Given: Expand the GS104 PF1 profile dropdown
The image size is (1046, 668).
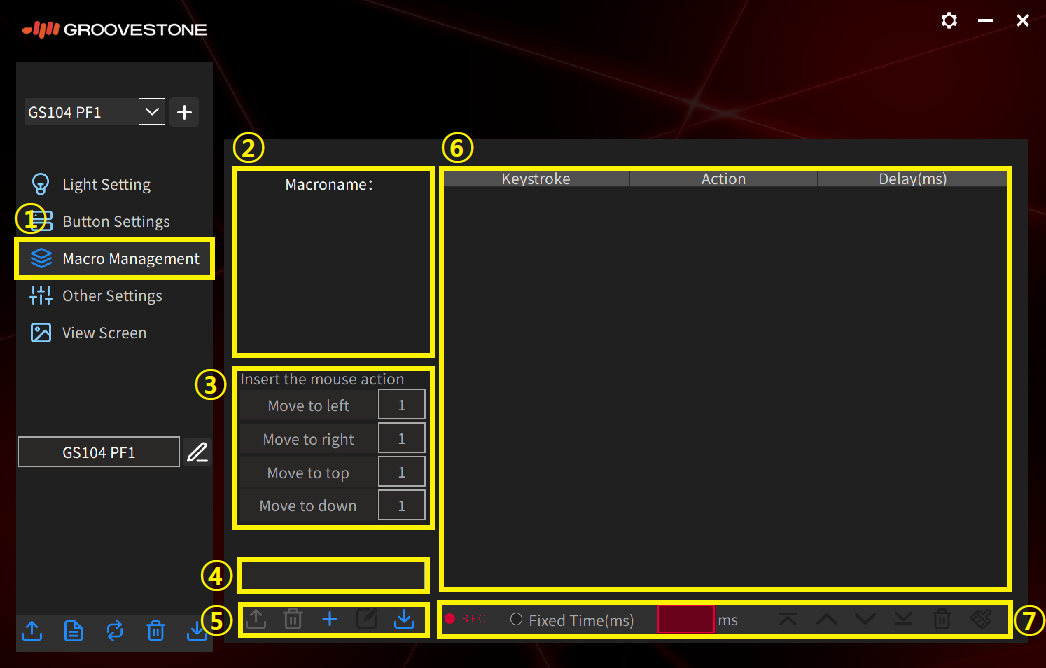Looking at the screenshot, I should 151,112.
